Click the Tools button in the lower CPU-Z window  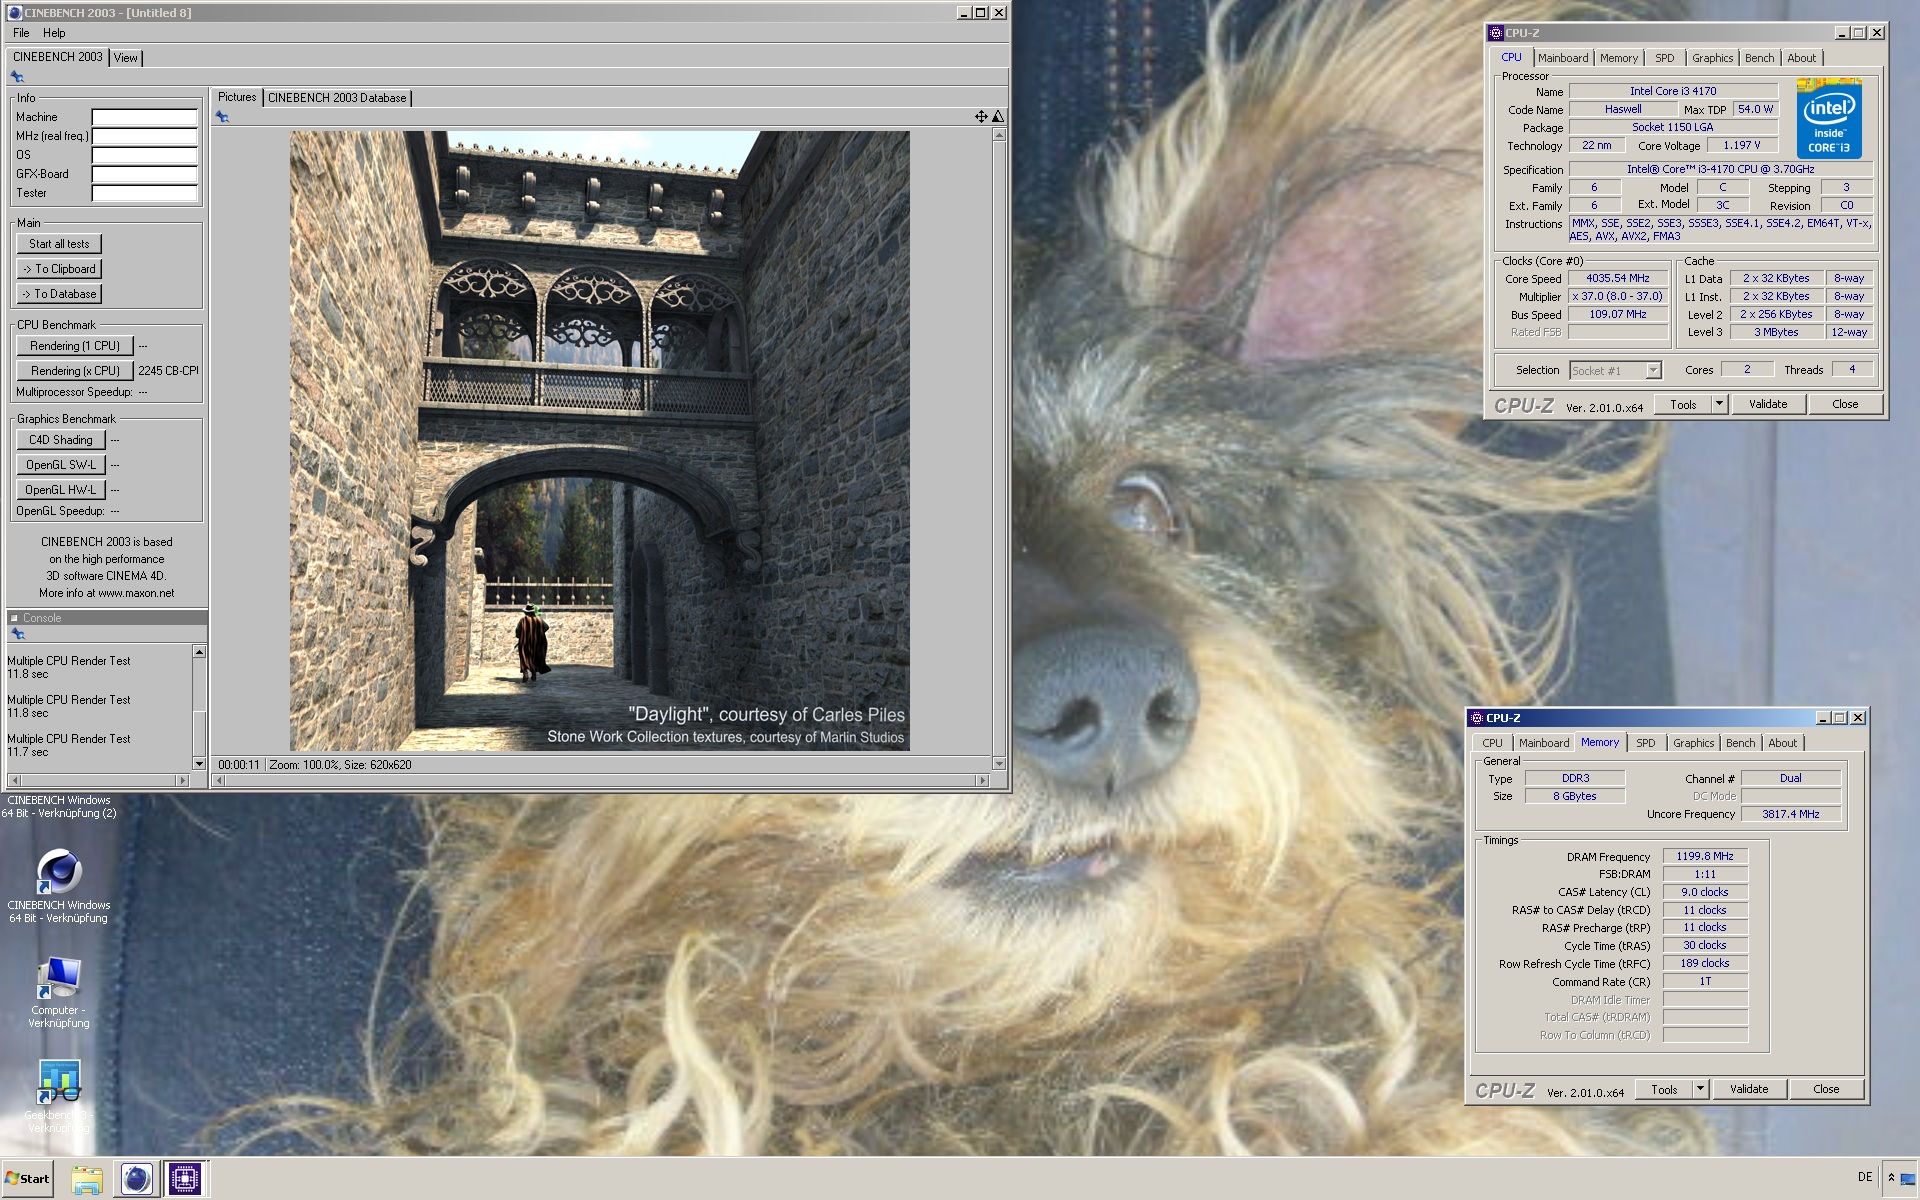[1664, 1089]
